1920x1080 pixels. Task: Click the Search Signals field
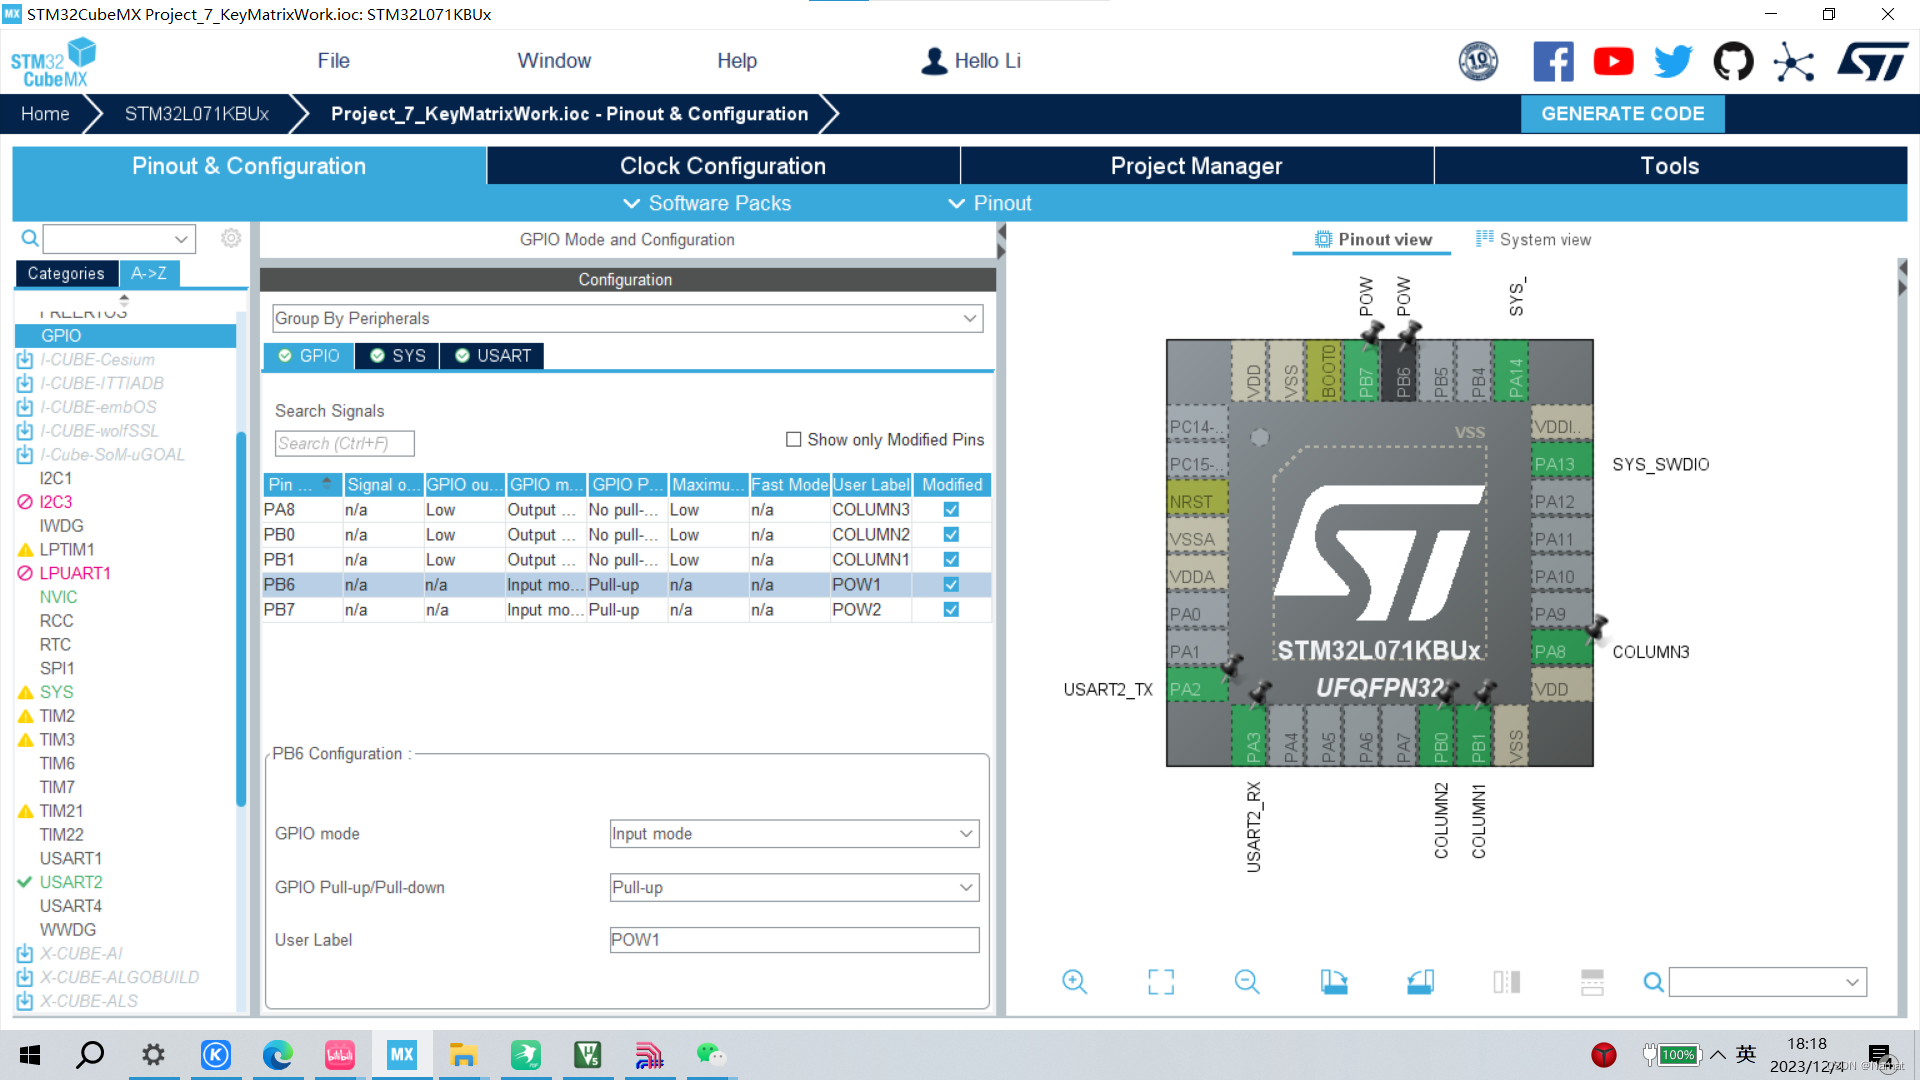click(x=344, y=443)
